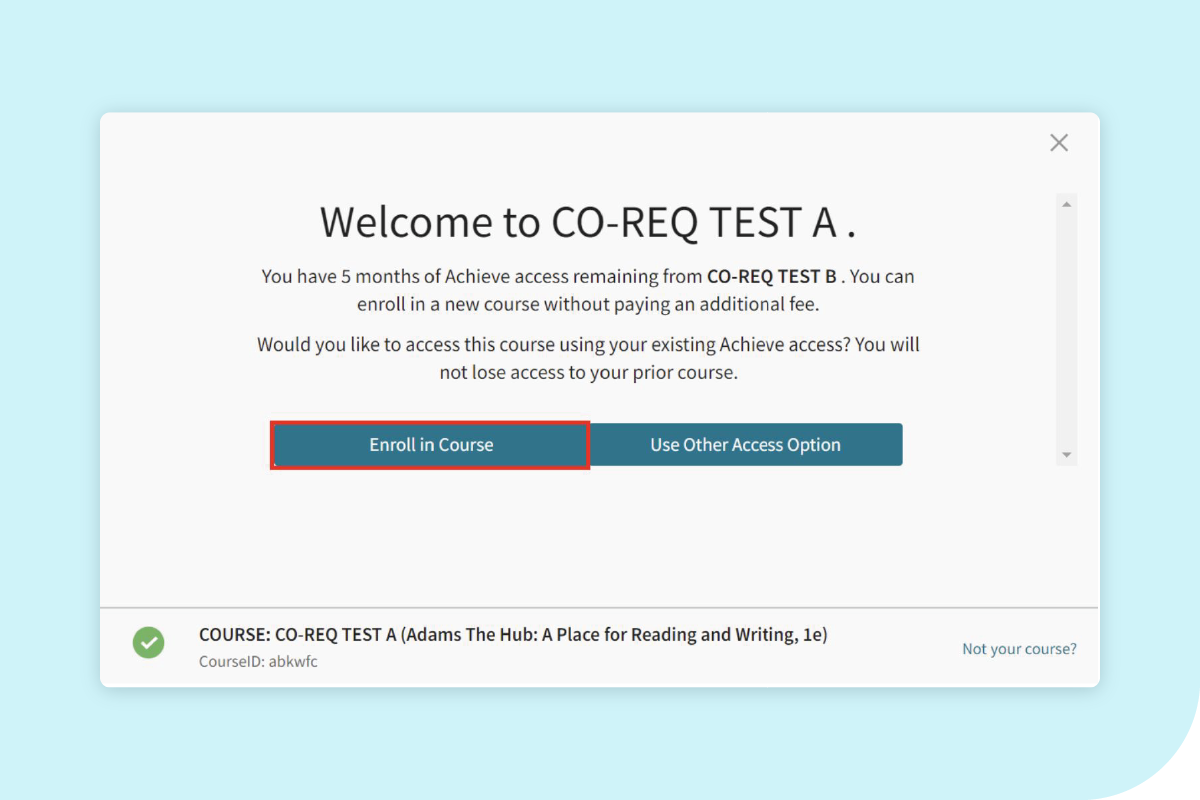Click the 'Welcome to CO-REQ TEST A' heading
The height and width of the screenshot is (800, 1200).
tap(588, 222)
